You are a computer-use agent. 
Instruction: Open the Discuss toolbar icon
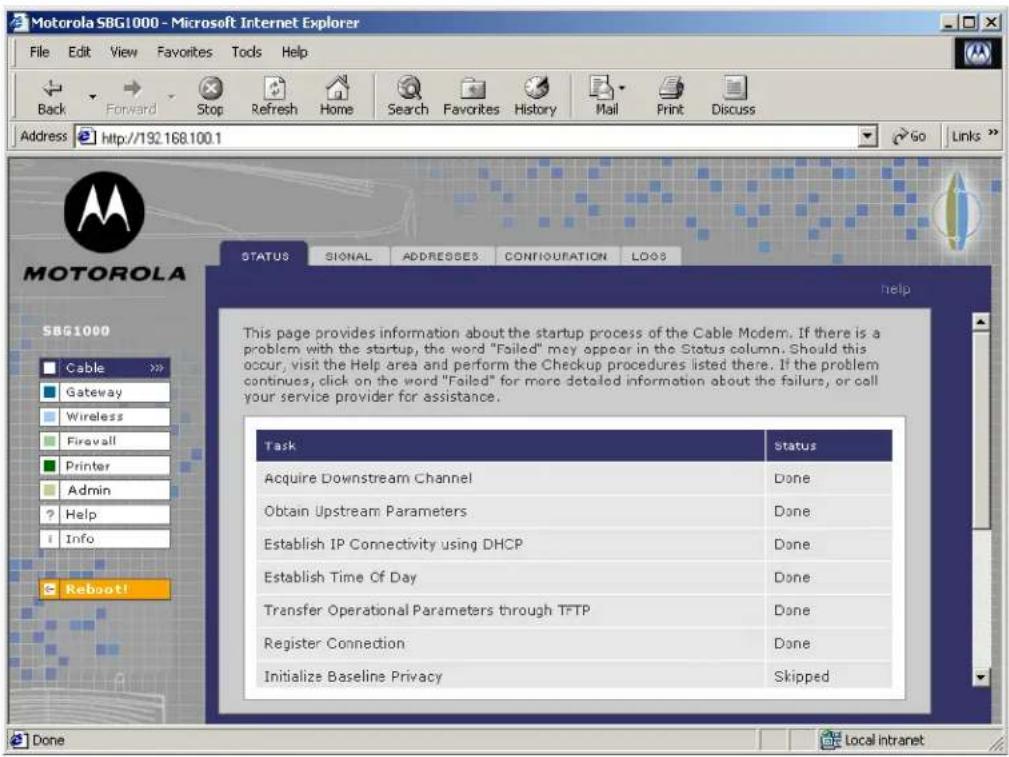pyautogui.click(x=733, y=96)
